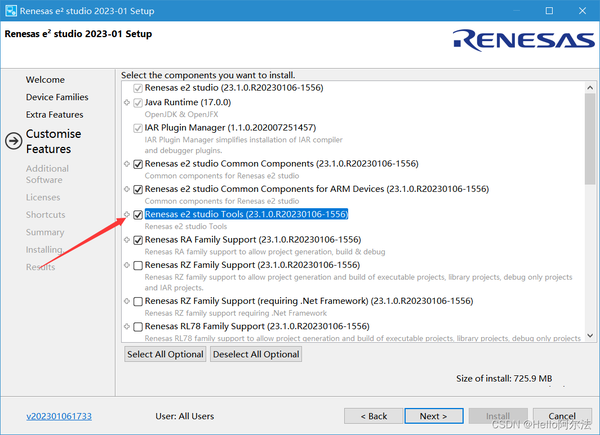The width and height of the screenshot is (600, 435).
Task: Click the Renesas setup window title icon
Action: (11, 11)
